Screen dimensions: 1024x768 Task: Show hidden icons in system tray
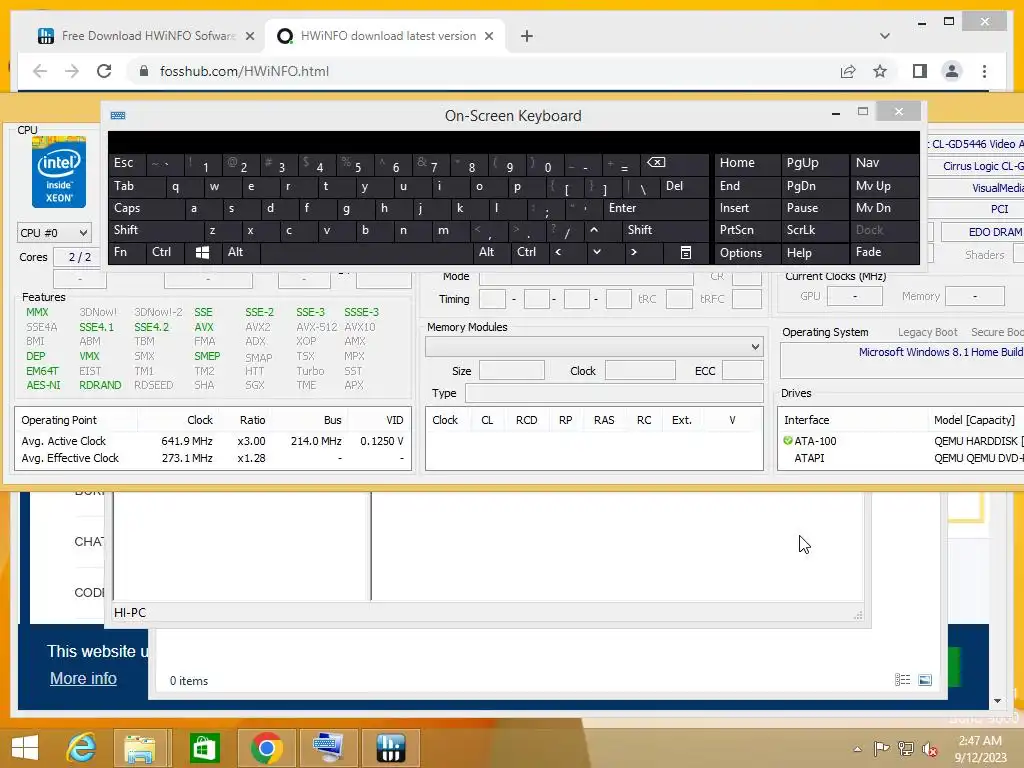tap(857, 749)
